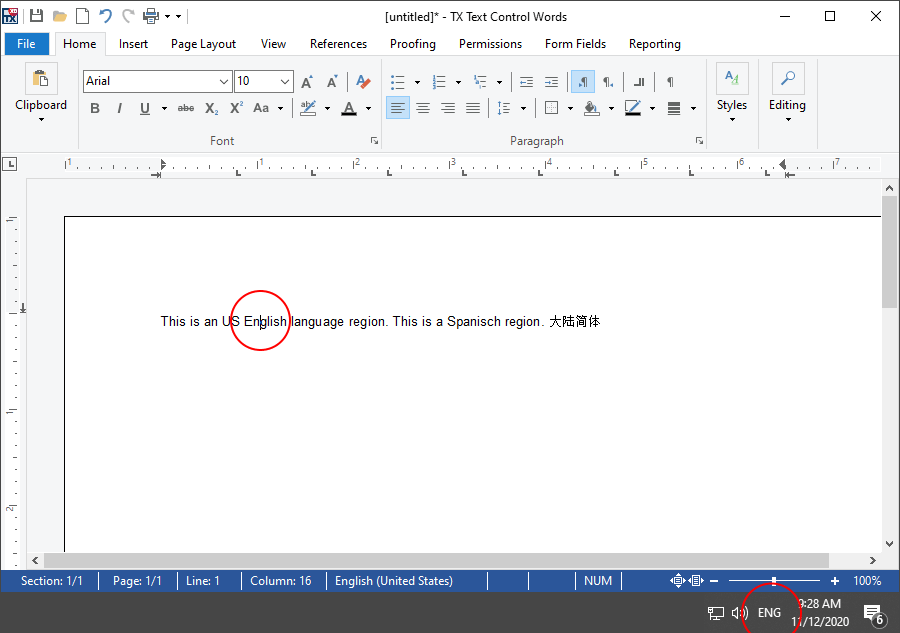This screenshot has height=633, width=900.
Task: Align paragraph left
Action: pyautogui.click(x=398, y=108)
